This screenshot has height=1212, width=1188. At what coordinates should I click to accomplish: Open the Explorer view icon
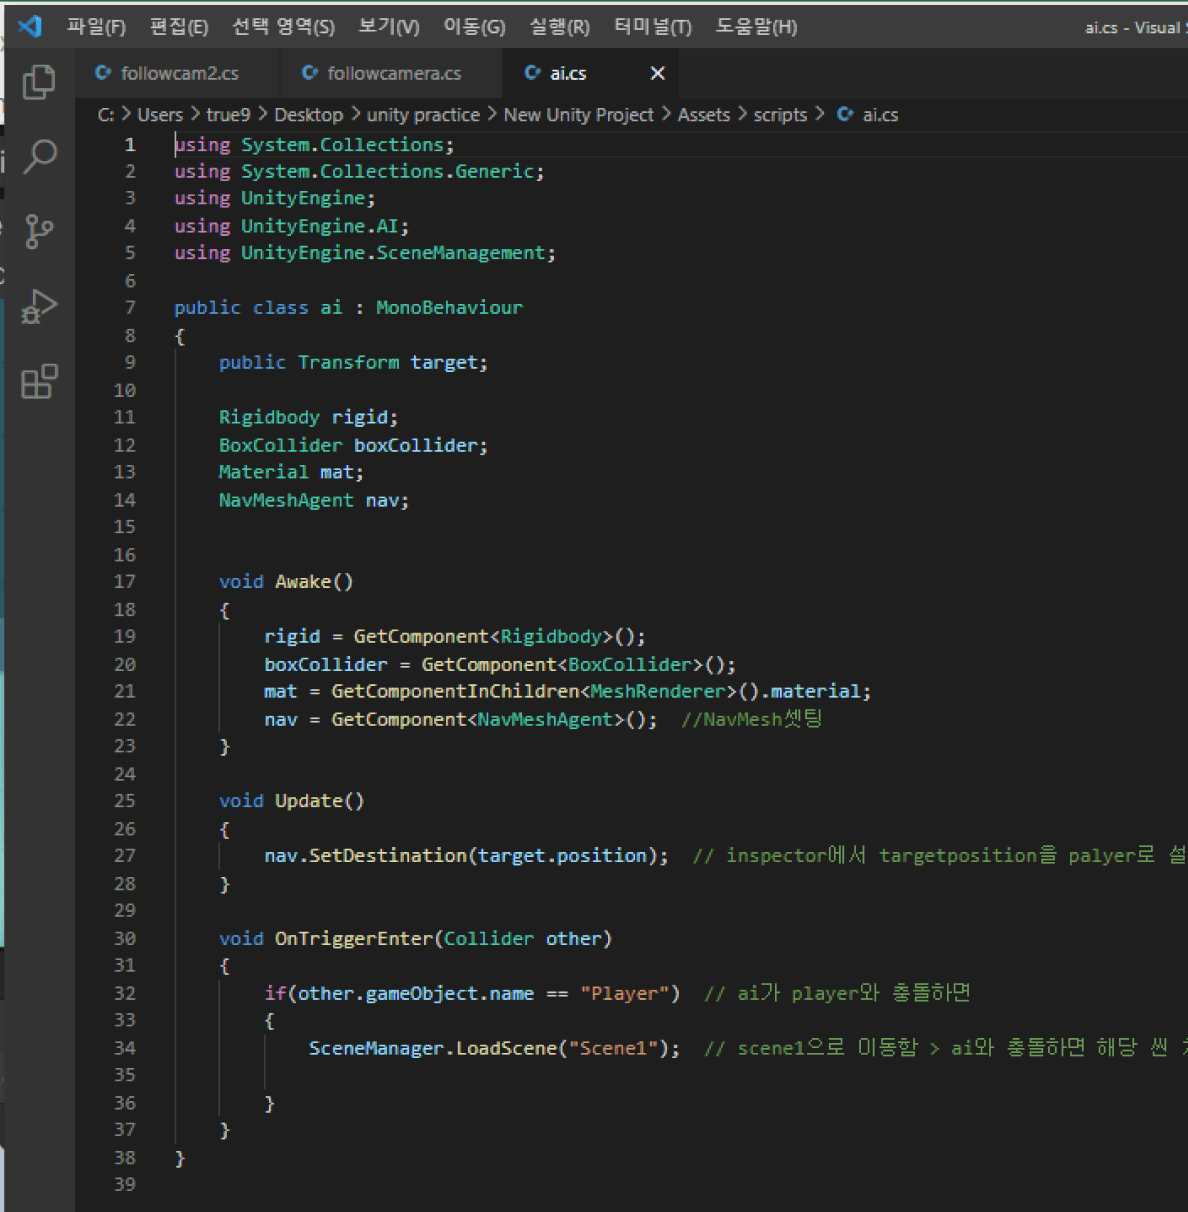coord(39,82)
